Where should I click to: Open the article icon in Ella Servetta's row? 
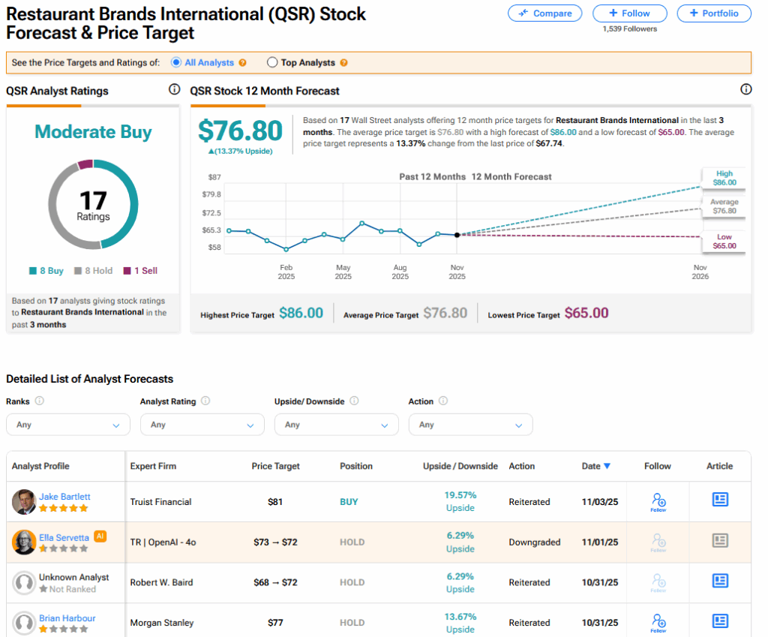(x=720, y=540)
